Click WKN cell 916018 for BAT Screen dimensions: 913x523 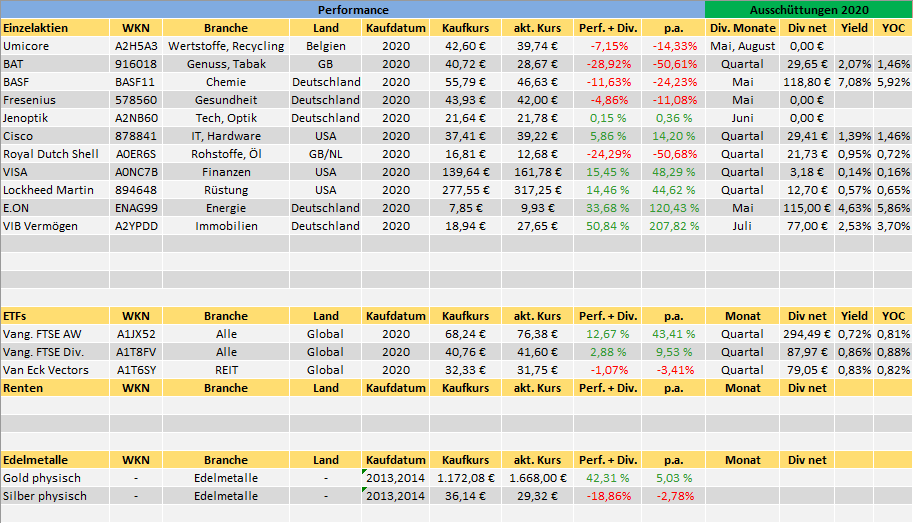coord(136,64)
